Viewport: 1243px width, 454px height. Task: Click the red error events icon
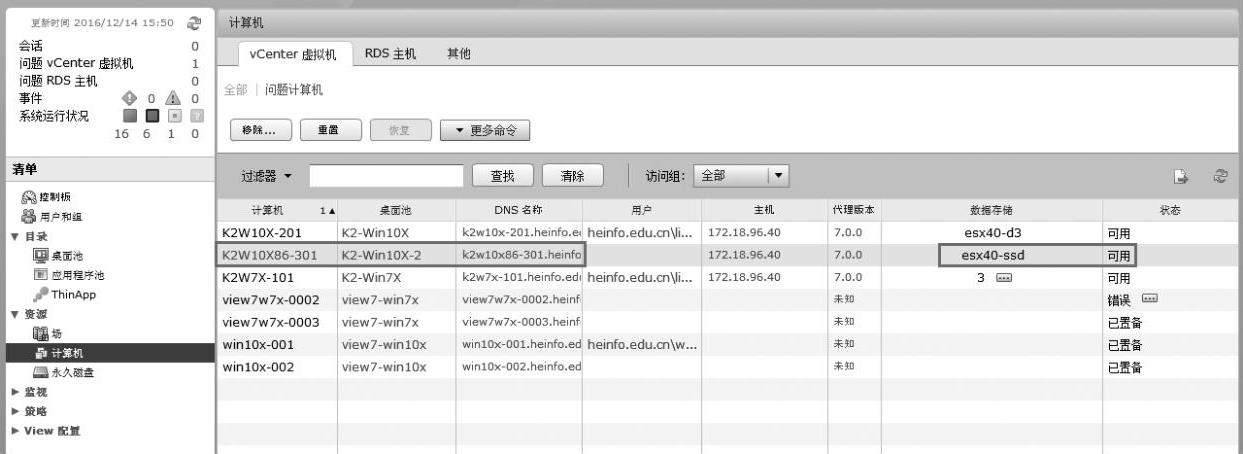[x=128, y=99]
